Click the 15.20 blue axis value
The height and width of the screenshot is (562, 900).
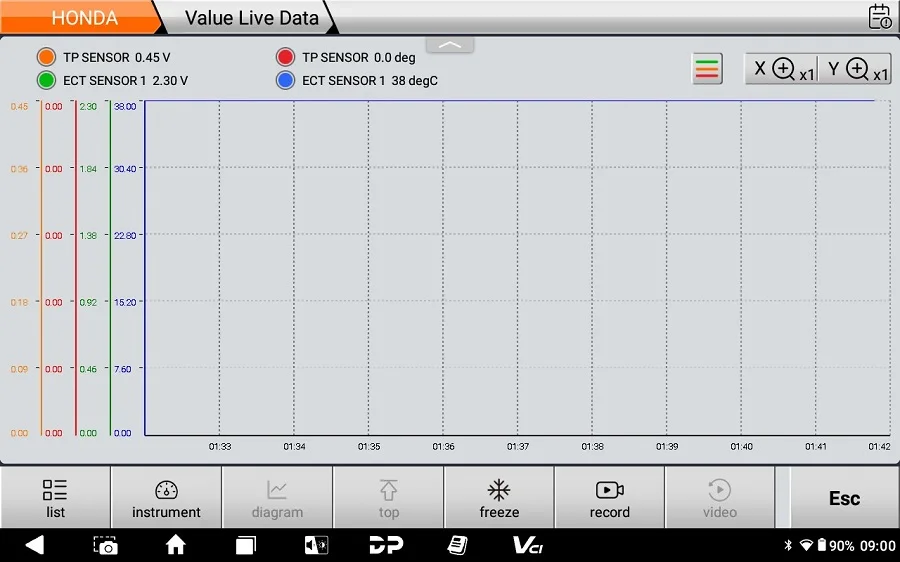coord(125,302)
